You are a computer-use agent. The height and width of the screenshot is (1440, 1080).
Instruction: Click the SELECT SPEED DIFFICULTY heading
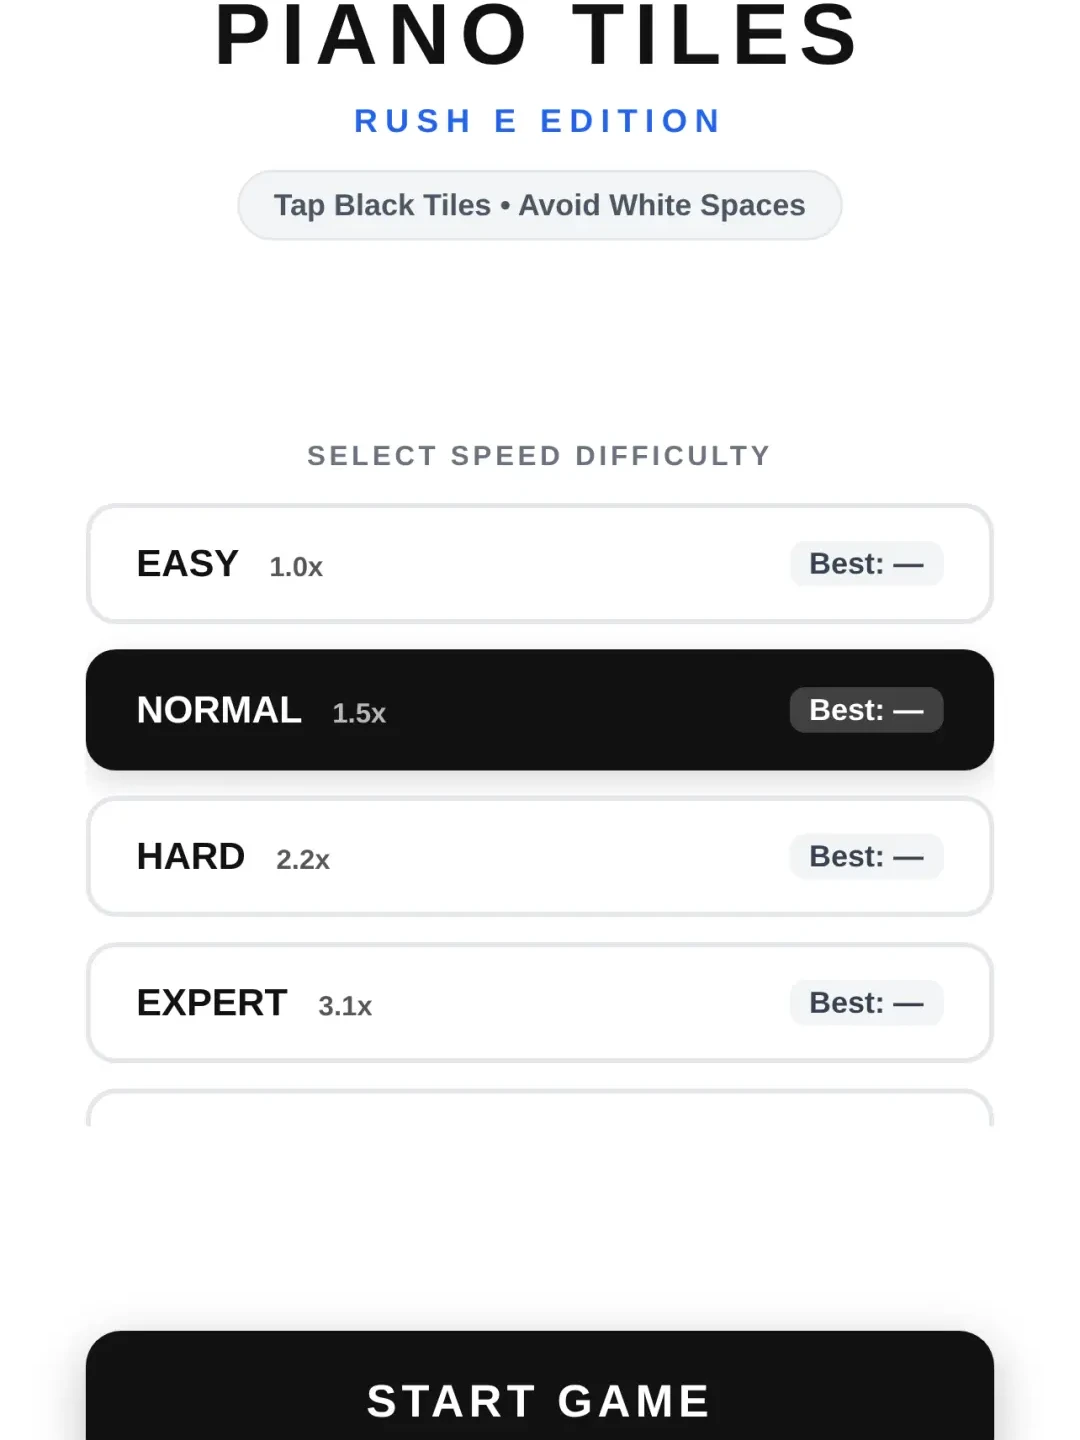point(539,456)
